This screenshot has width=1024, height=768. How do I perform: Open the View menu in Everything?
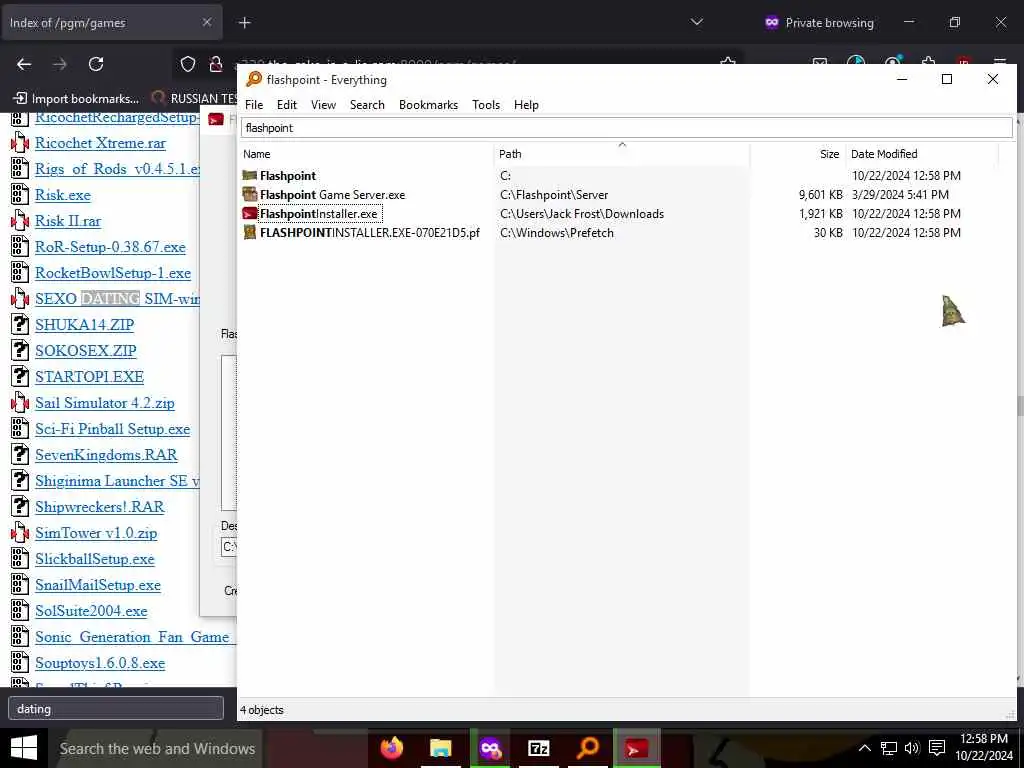point(323,104)
